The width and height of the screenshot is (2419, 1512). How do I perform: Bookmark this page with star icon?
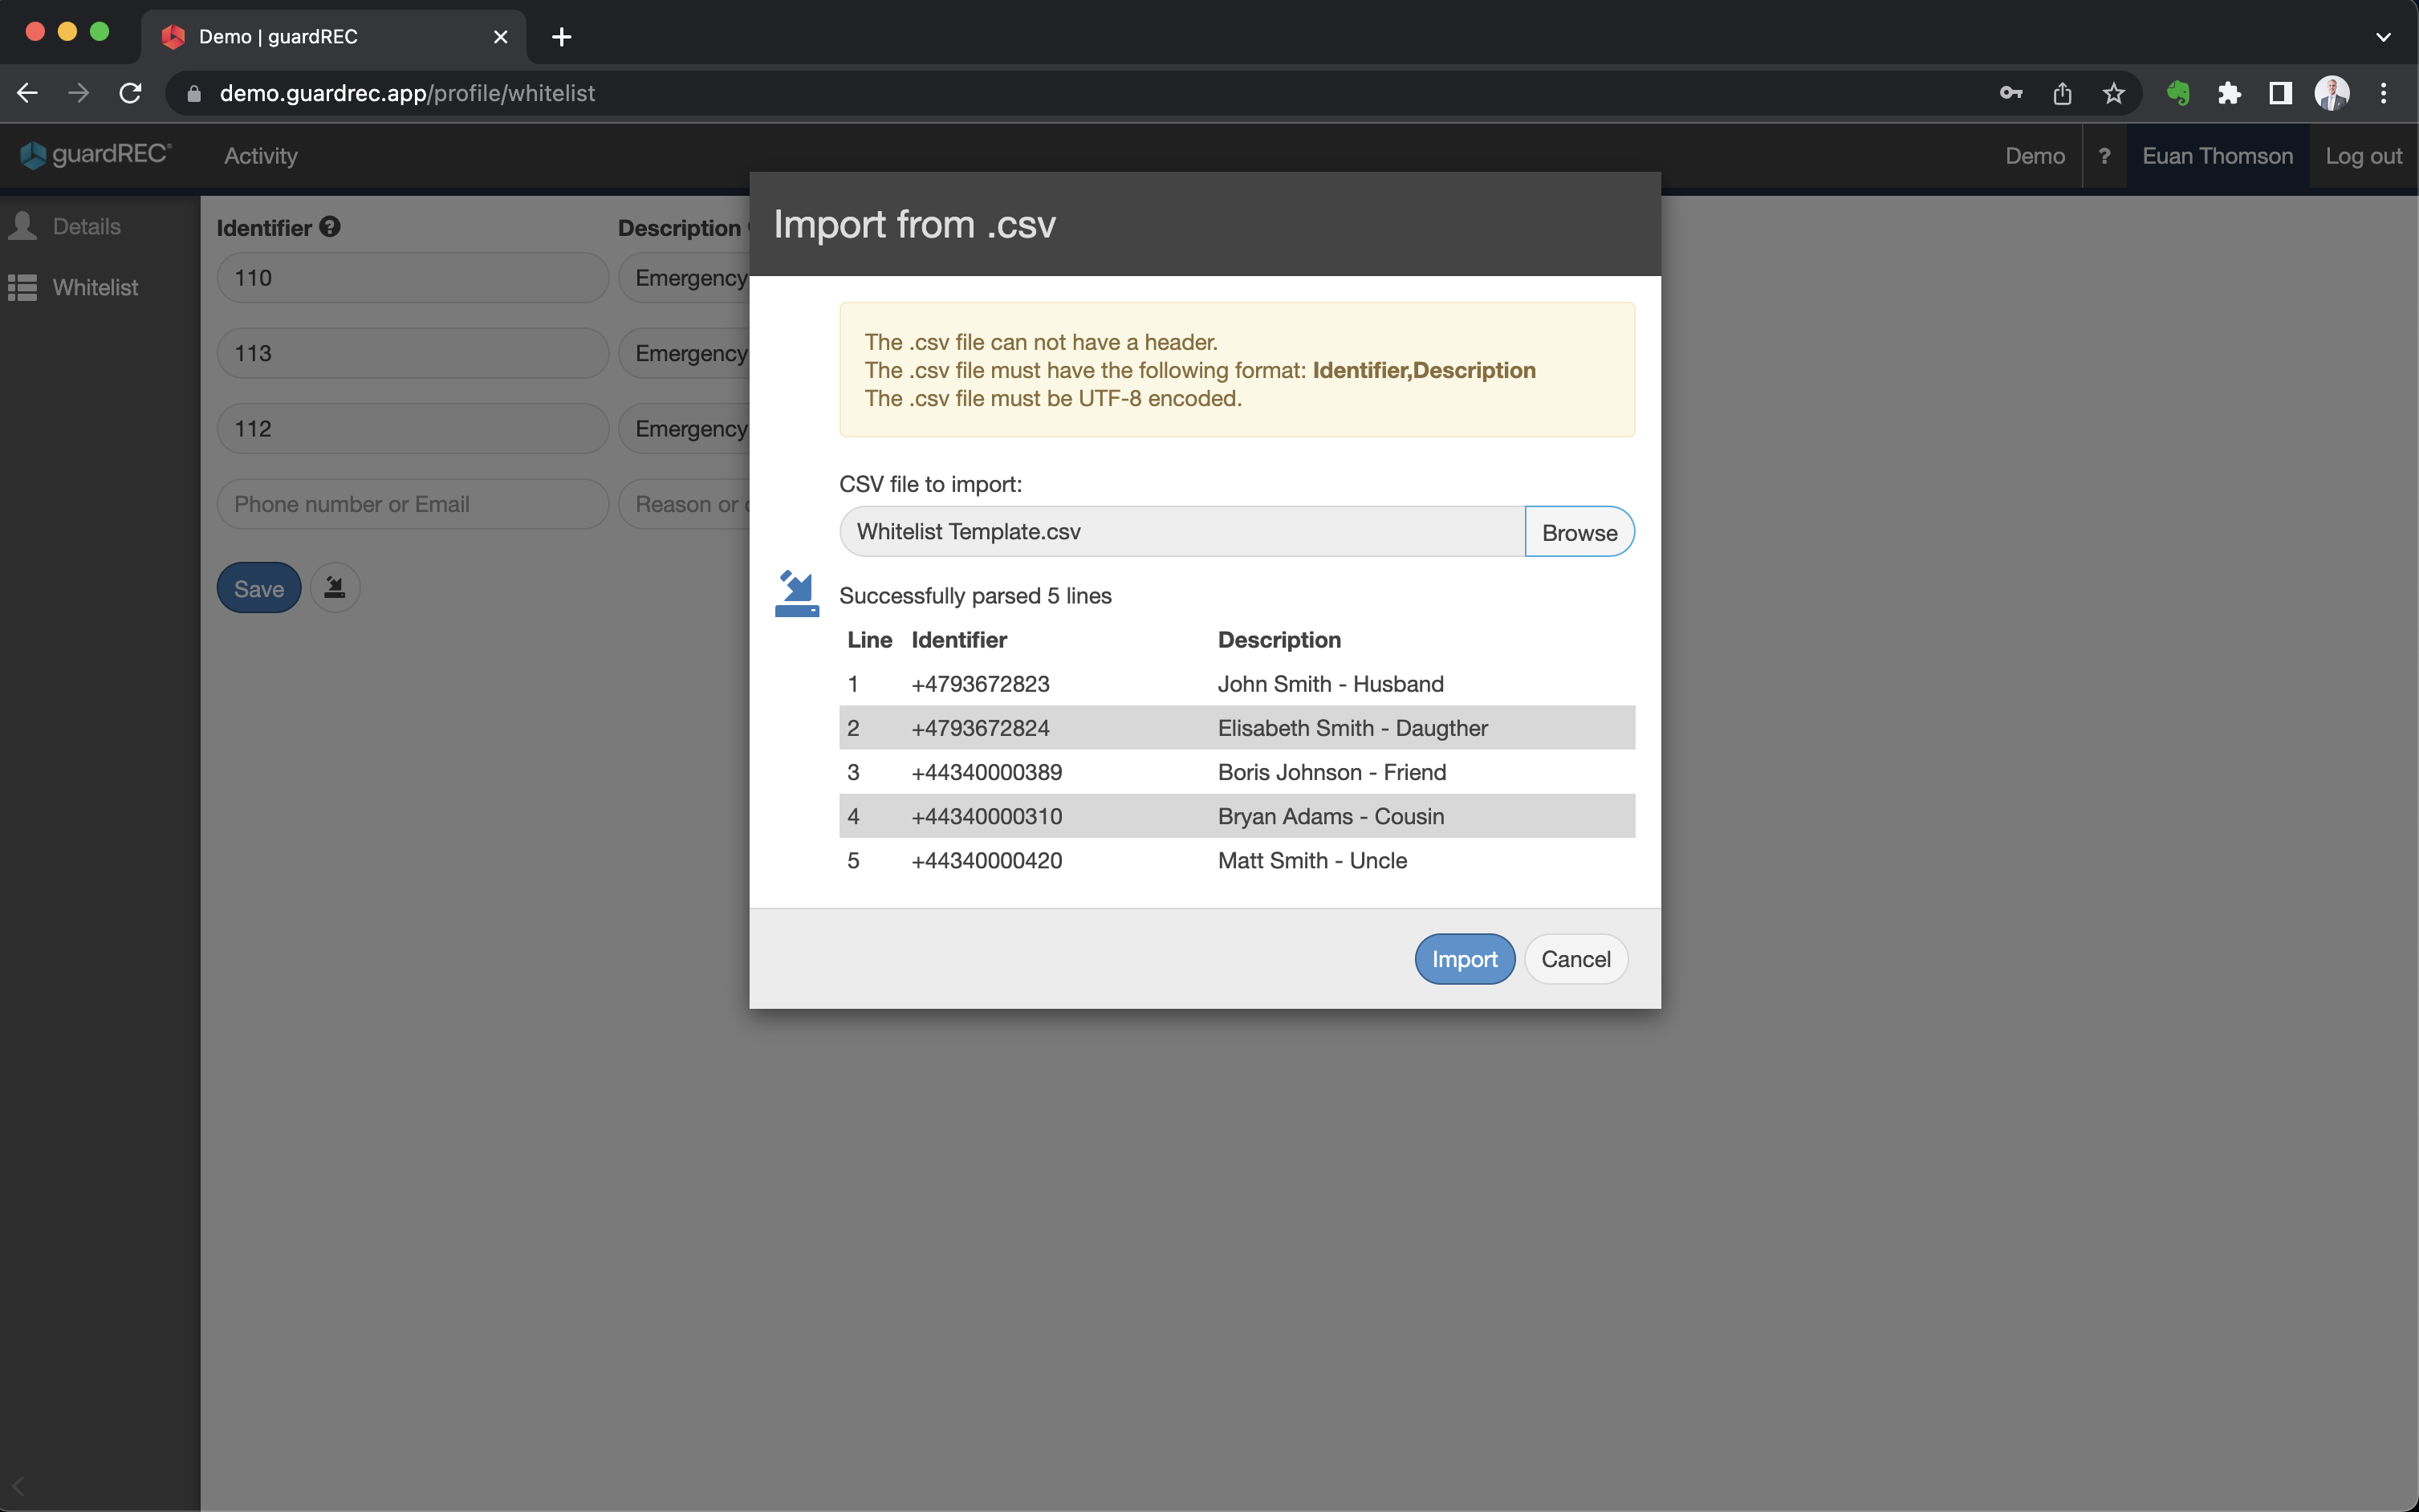tap(2113, 93)
